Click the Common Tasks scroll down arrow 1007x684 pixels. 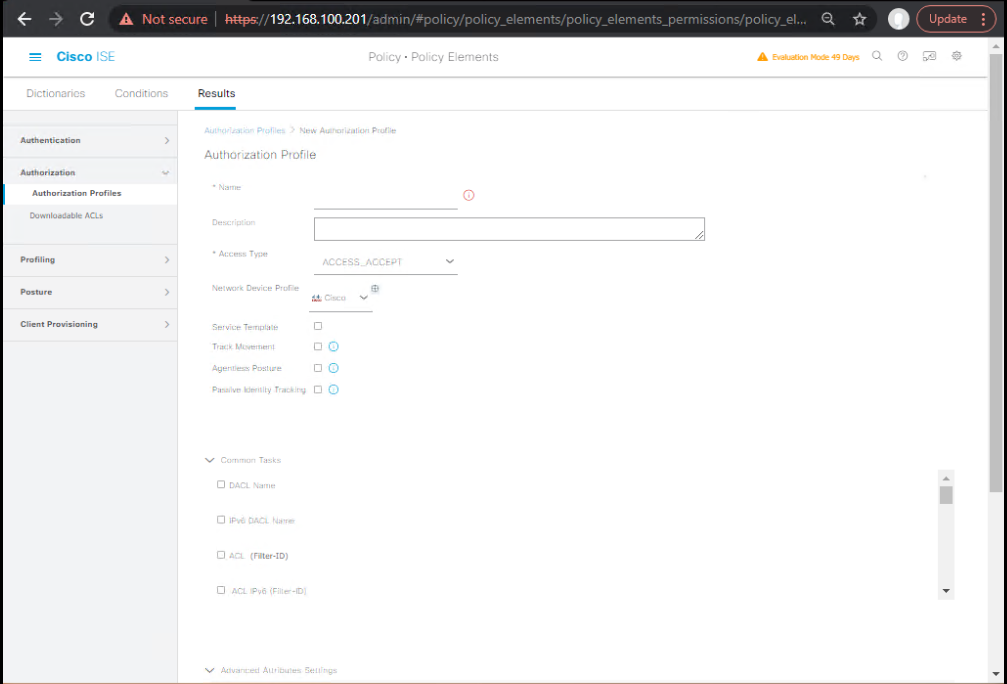(x=946, y=591)
